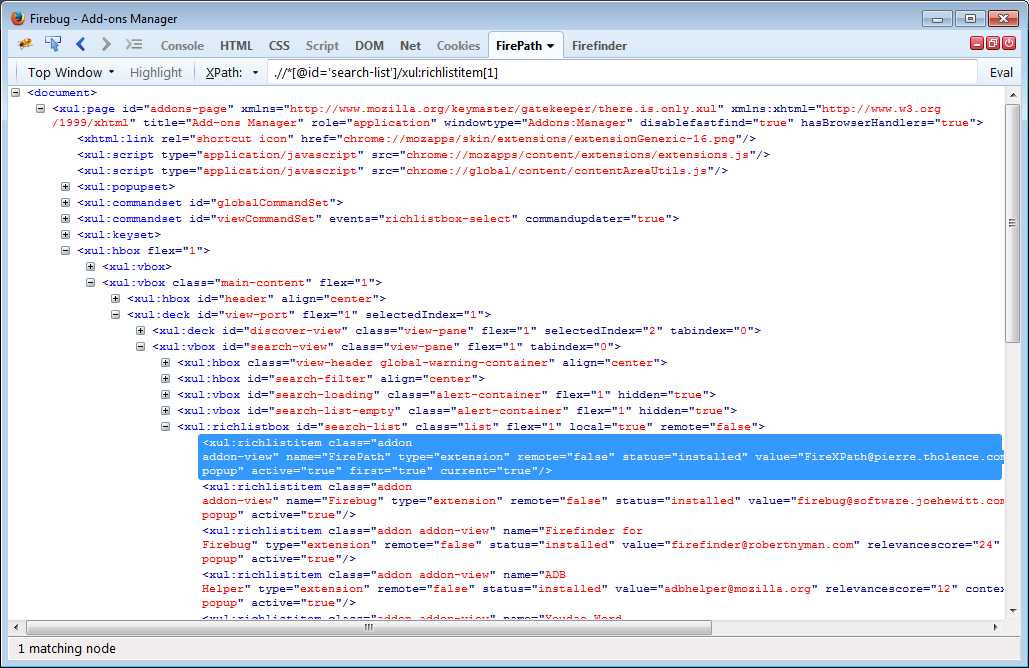
Task: Click the vertical scrollbar up arrow
Action: (1012, 95)
